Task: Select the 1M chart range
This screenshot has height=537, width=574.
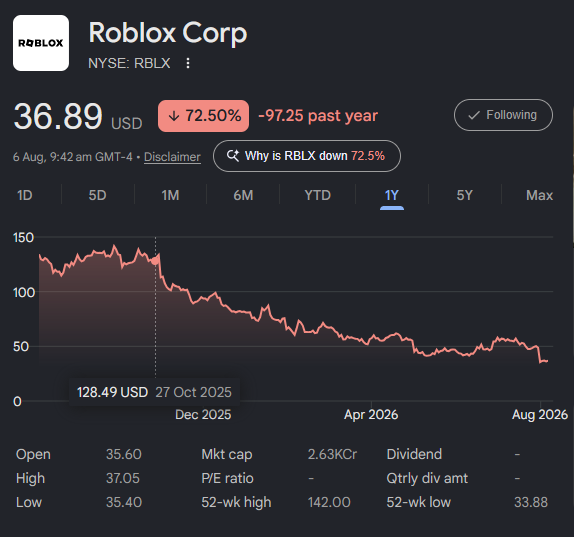Action: [x=170, y=195]
